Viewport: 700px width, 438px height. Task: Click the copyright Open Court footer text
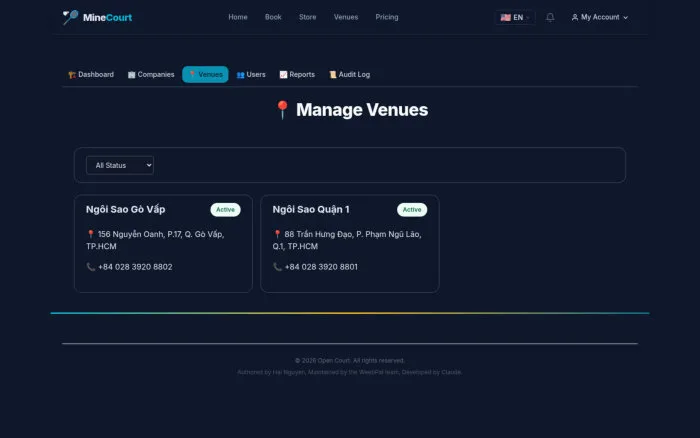tap(350, 360)
